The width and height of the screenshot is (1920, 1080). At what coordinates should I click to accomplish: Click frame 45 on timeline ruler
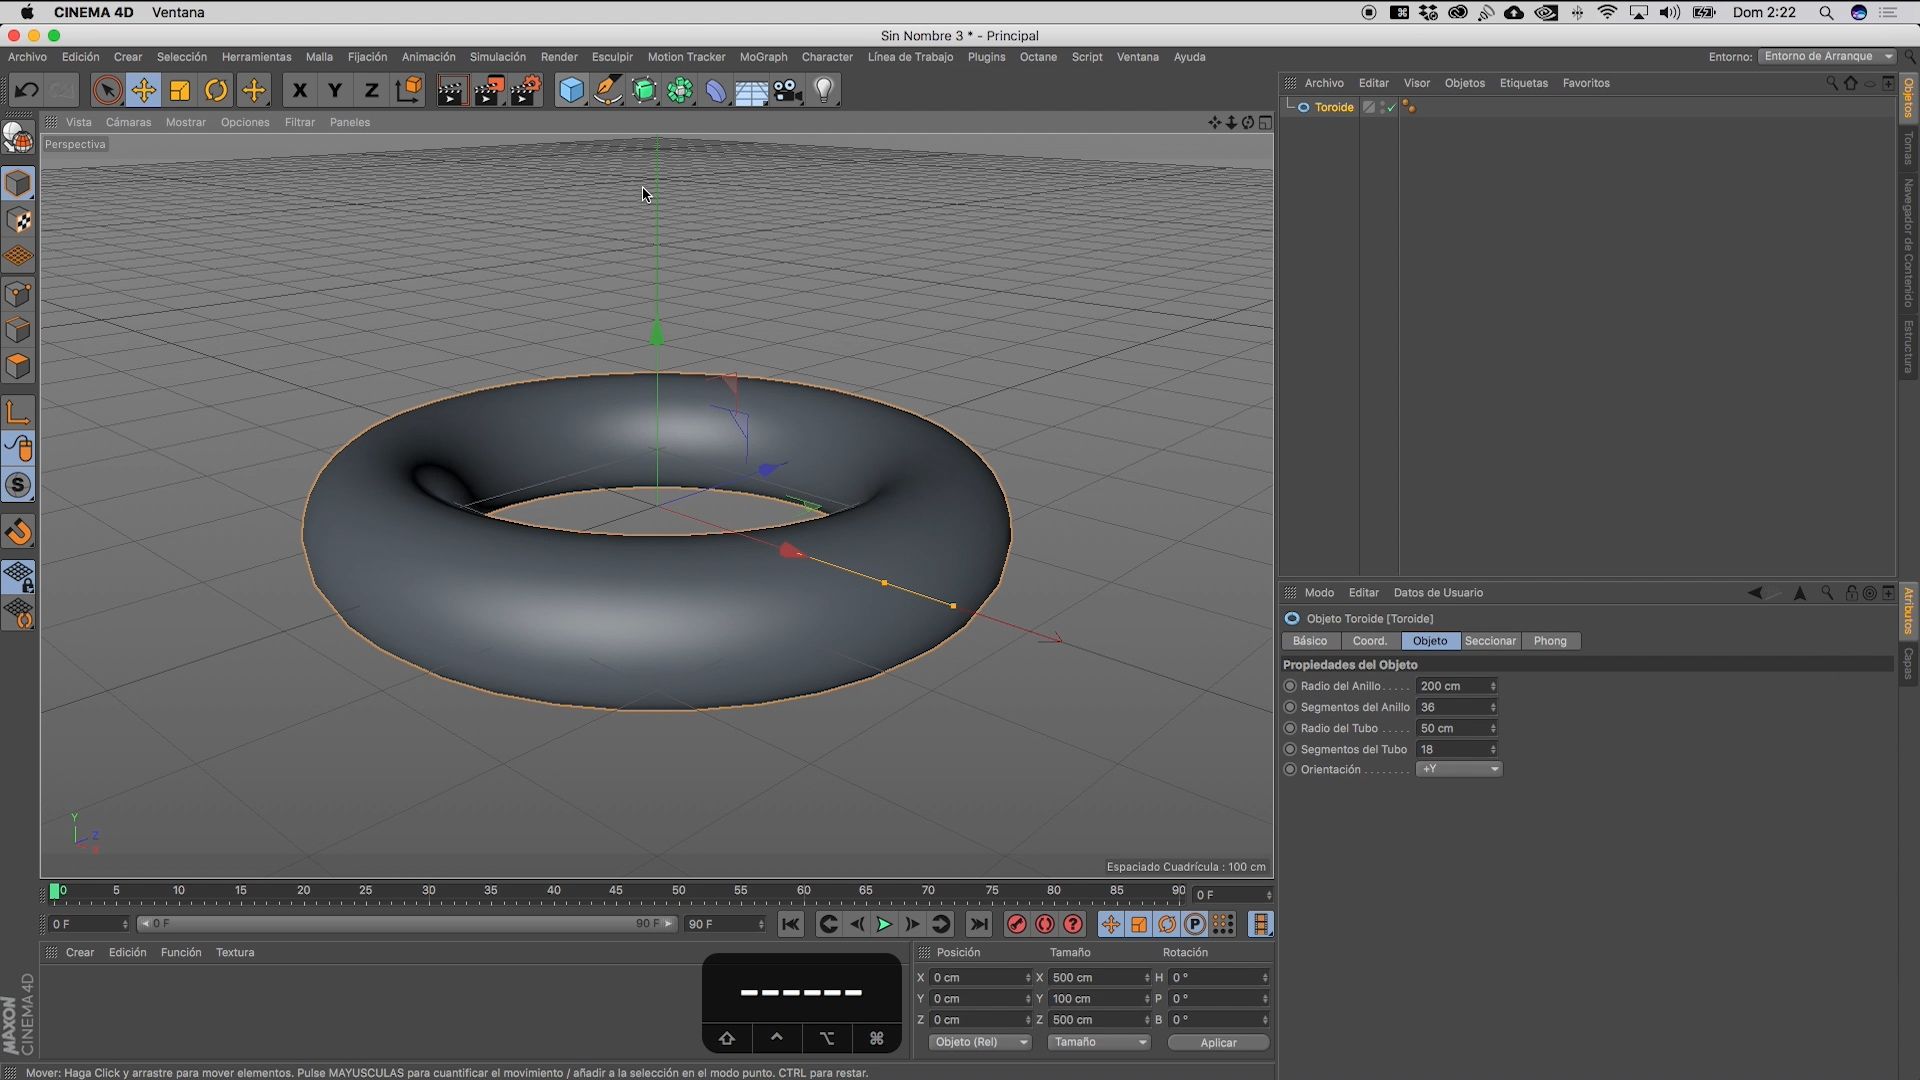[616, 890]
